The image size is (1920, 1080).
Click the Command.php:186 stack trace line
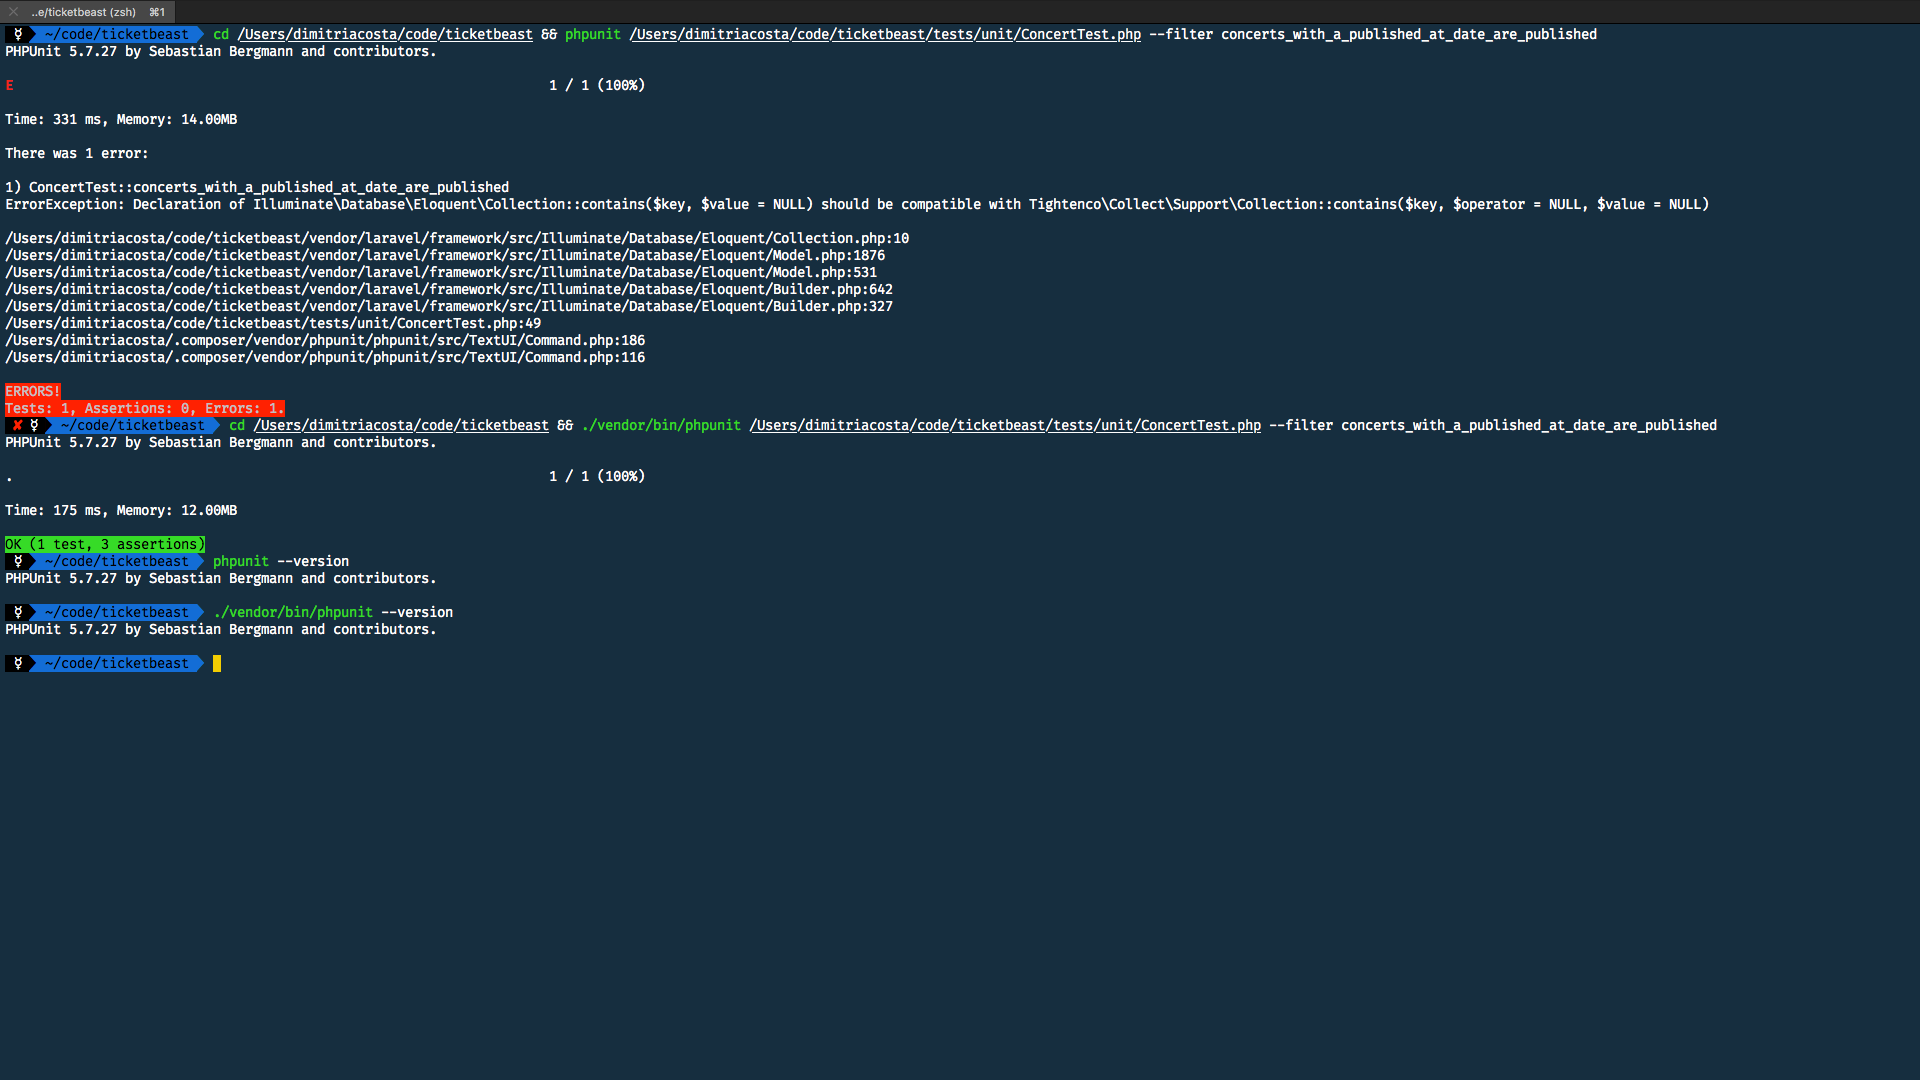click(x=325, y=340)
